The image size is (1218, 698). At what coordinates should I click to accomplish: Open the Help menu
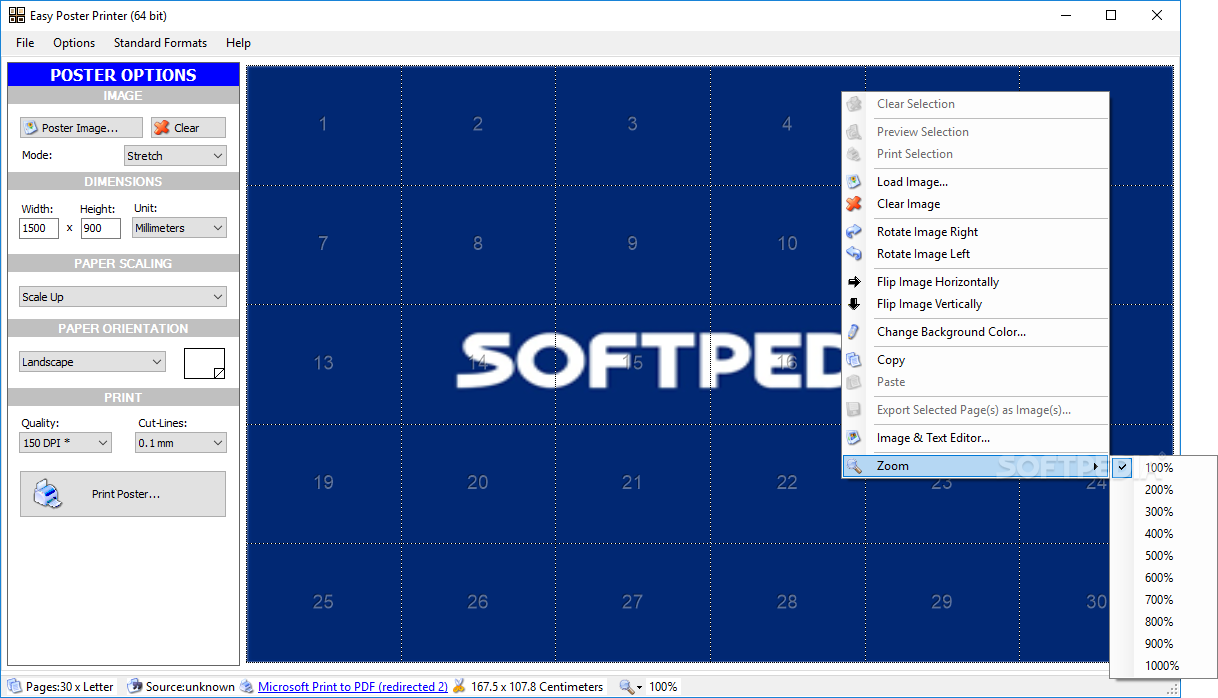click(x=238, y=43)
